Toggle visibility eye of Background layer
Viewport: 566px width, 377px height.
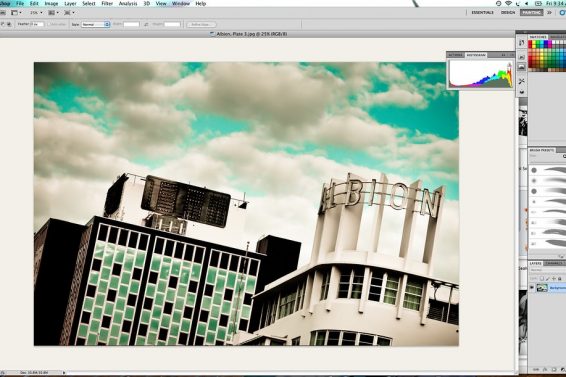coord(531,287)
